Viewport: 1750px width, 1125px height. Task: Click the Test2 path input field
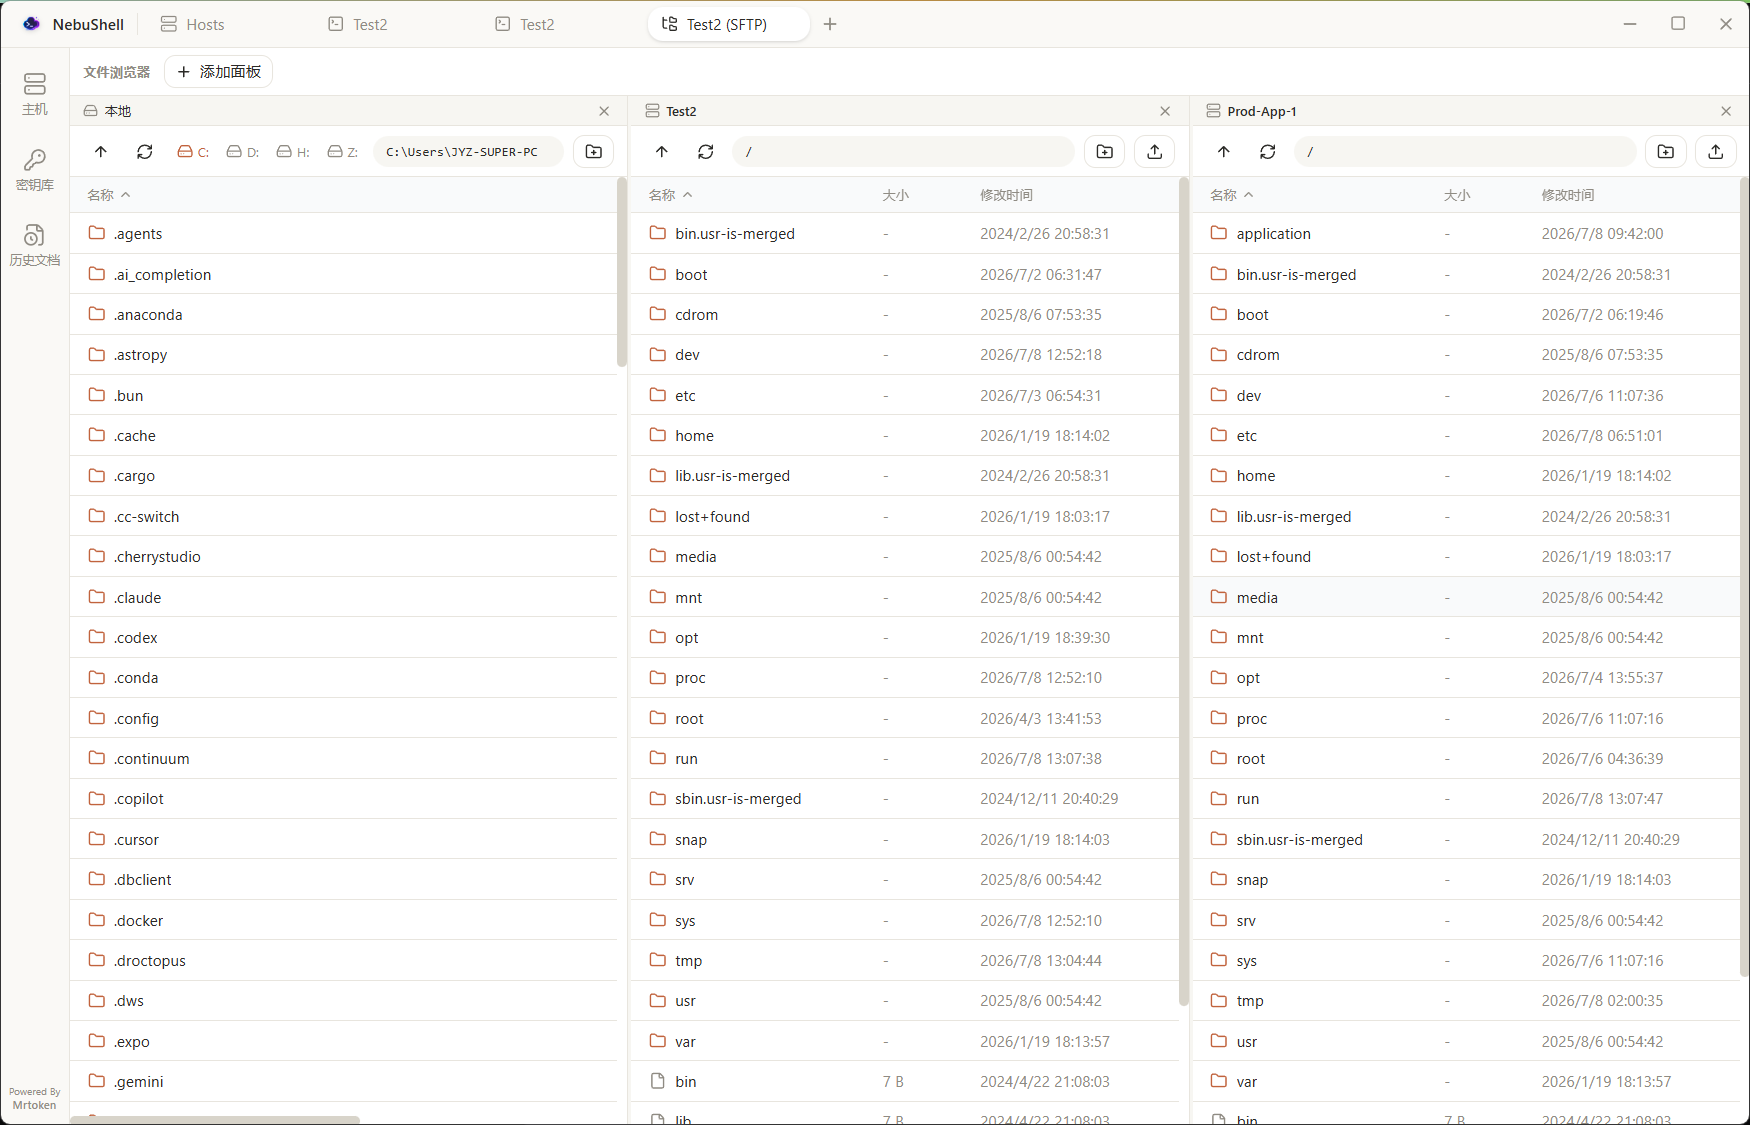(x=903, y=152)
